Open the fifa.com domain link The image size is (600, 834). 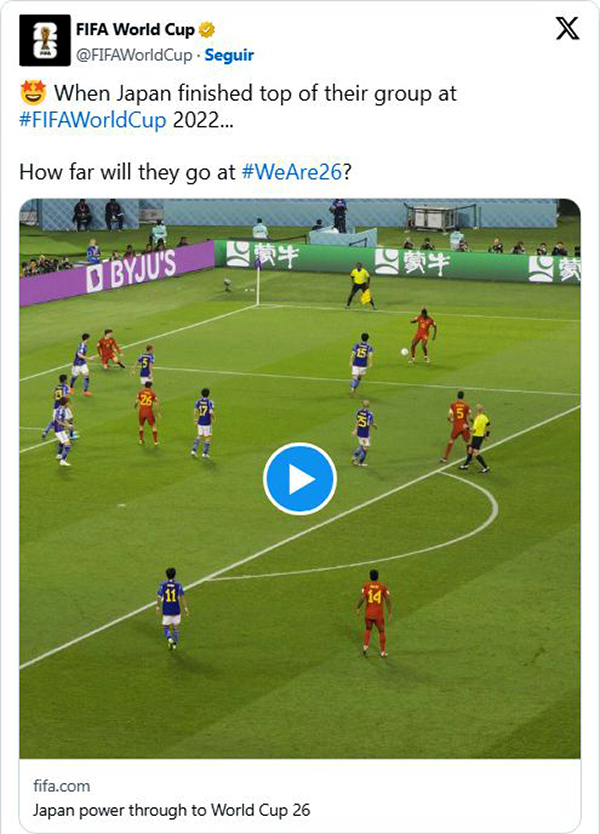click(61, 786)
